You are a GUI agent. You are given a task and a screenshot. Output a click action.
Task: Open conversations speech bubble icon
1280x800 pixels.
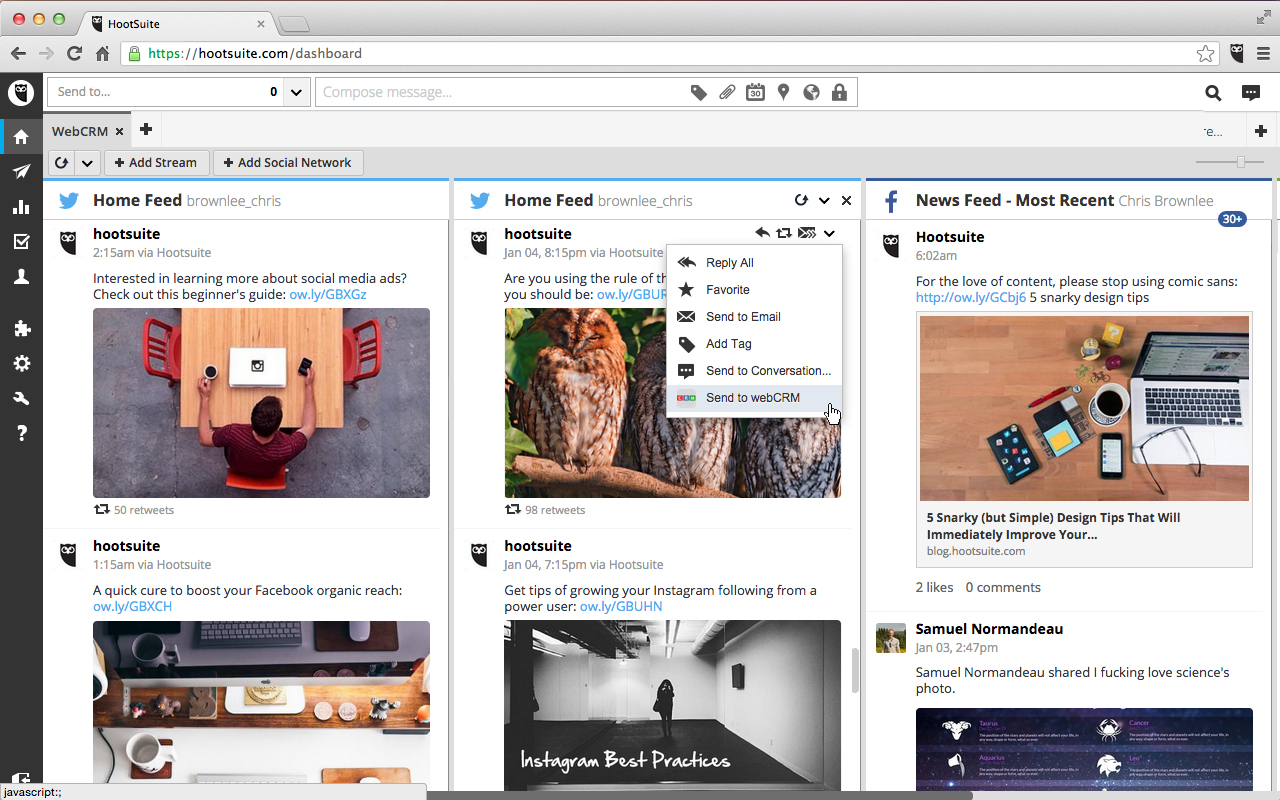[x=1250, y=93]
